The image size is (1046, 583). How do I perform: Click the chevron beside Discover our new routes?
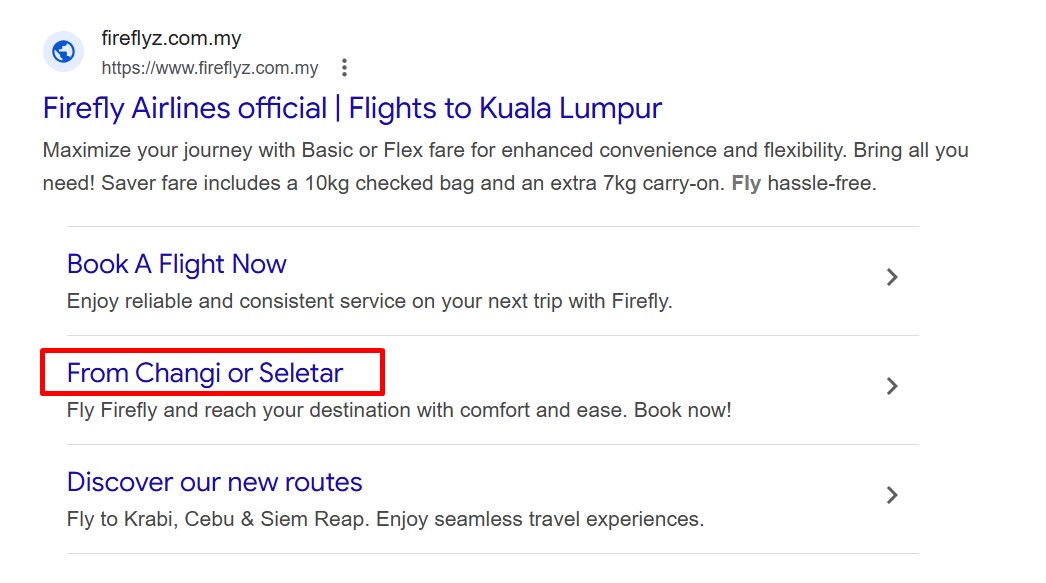[892, 495]
